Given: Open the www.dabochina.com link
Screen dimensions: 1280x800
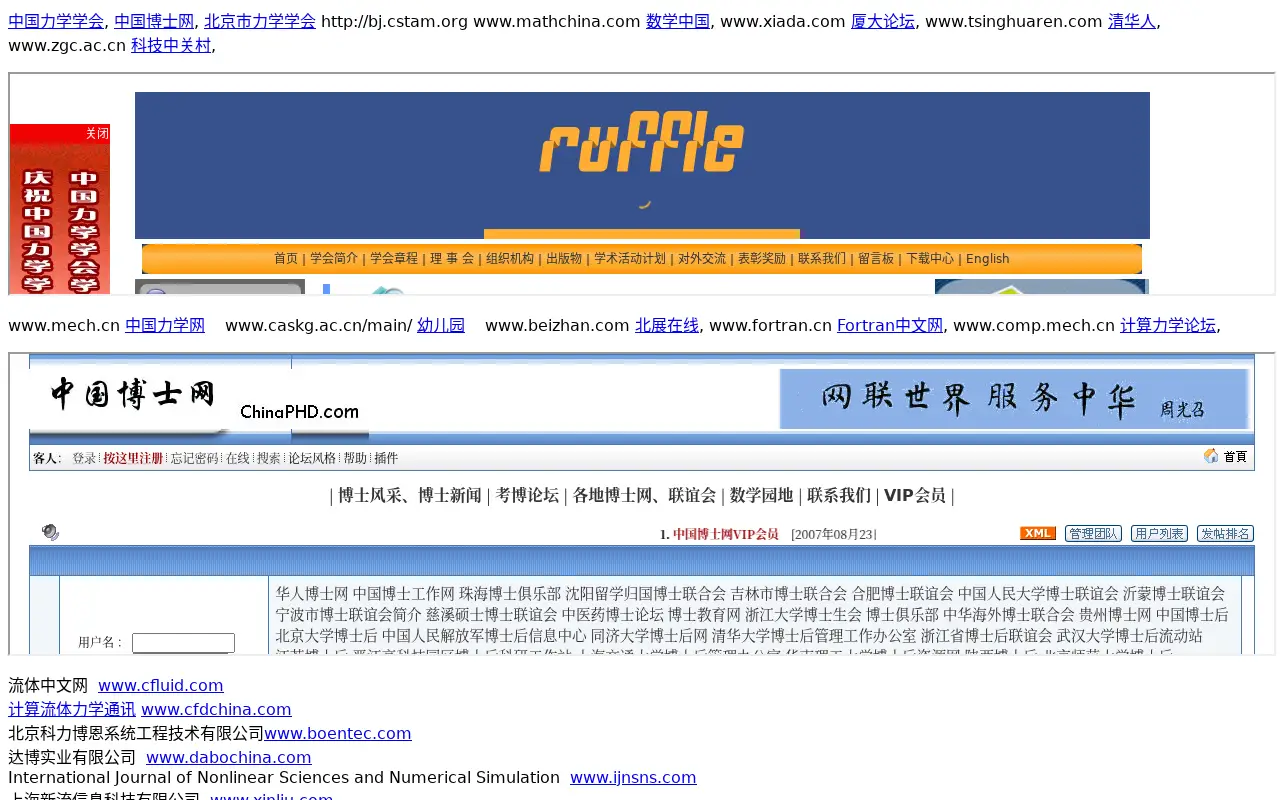Looking at the screenshot, I should click(x=229, y=757).
